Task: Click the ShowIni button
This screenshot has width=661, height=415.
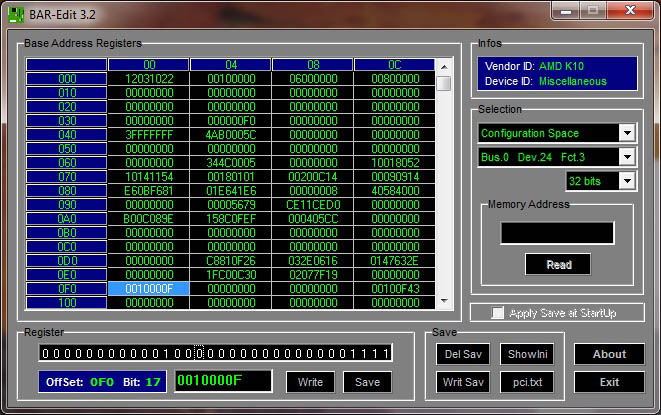Action: click(527, 354)
